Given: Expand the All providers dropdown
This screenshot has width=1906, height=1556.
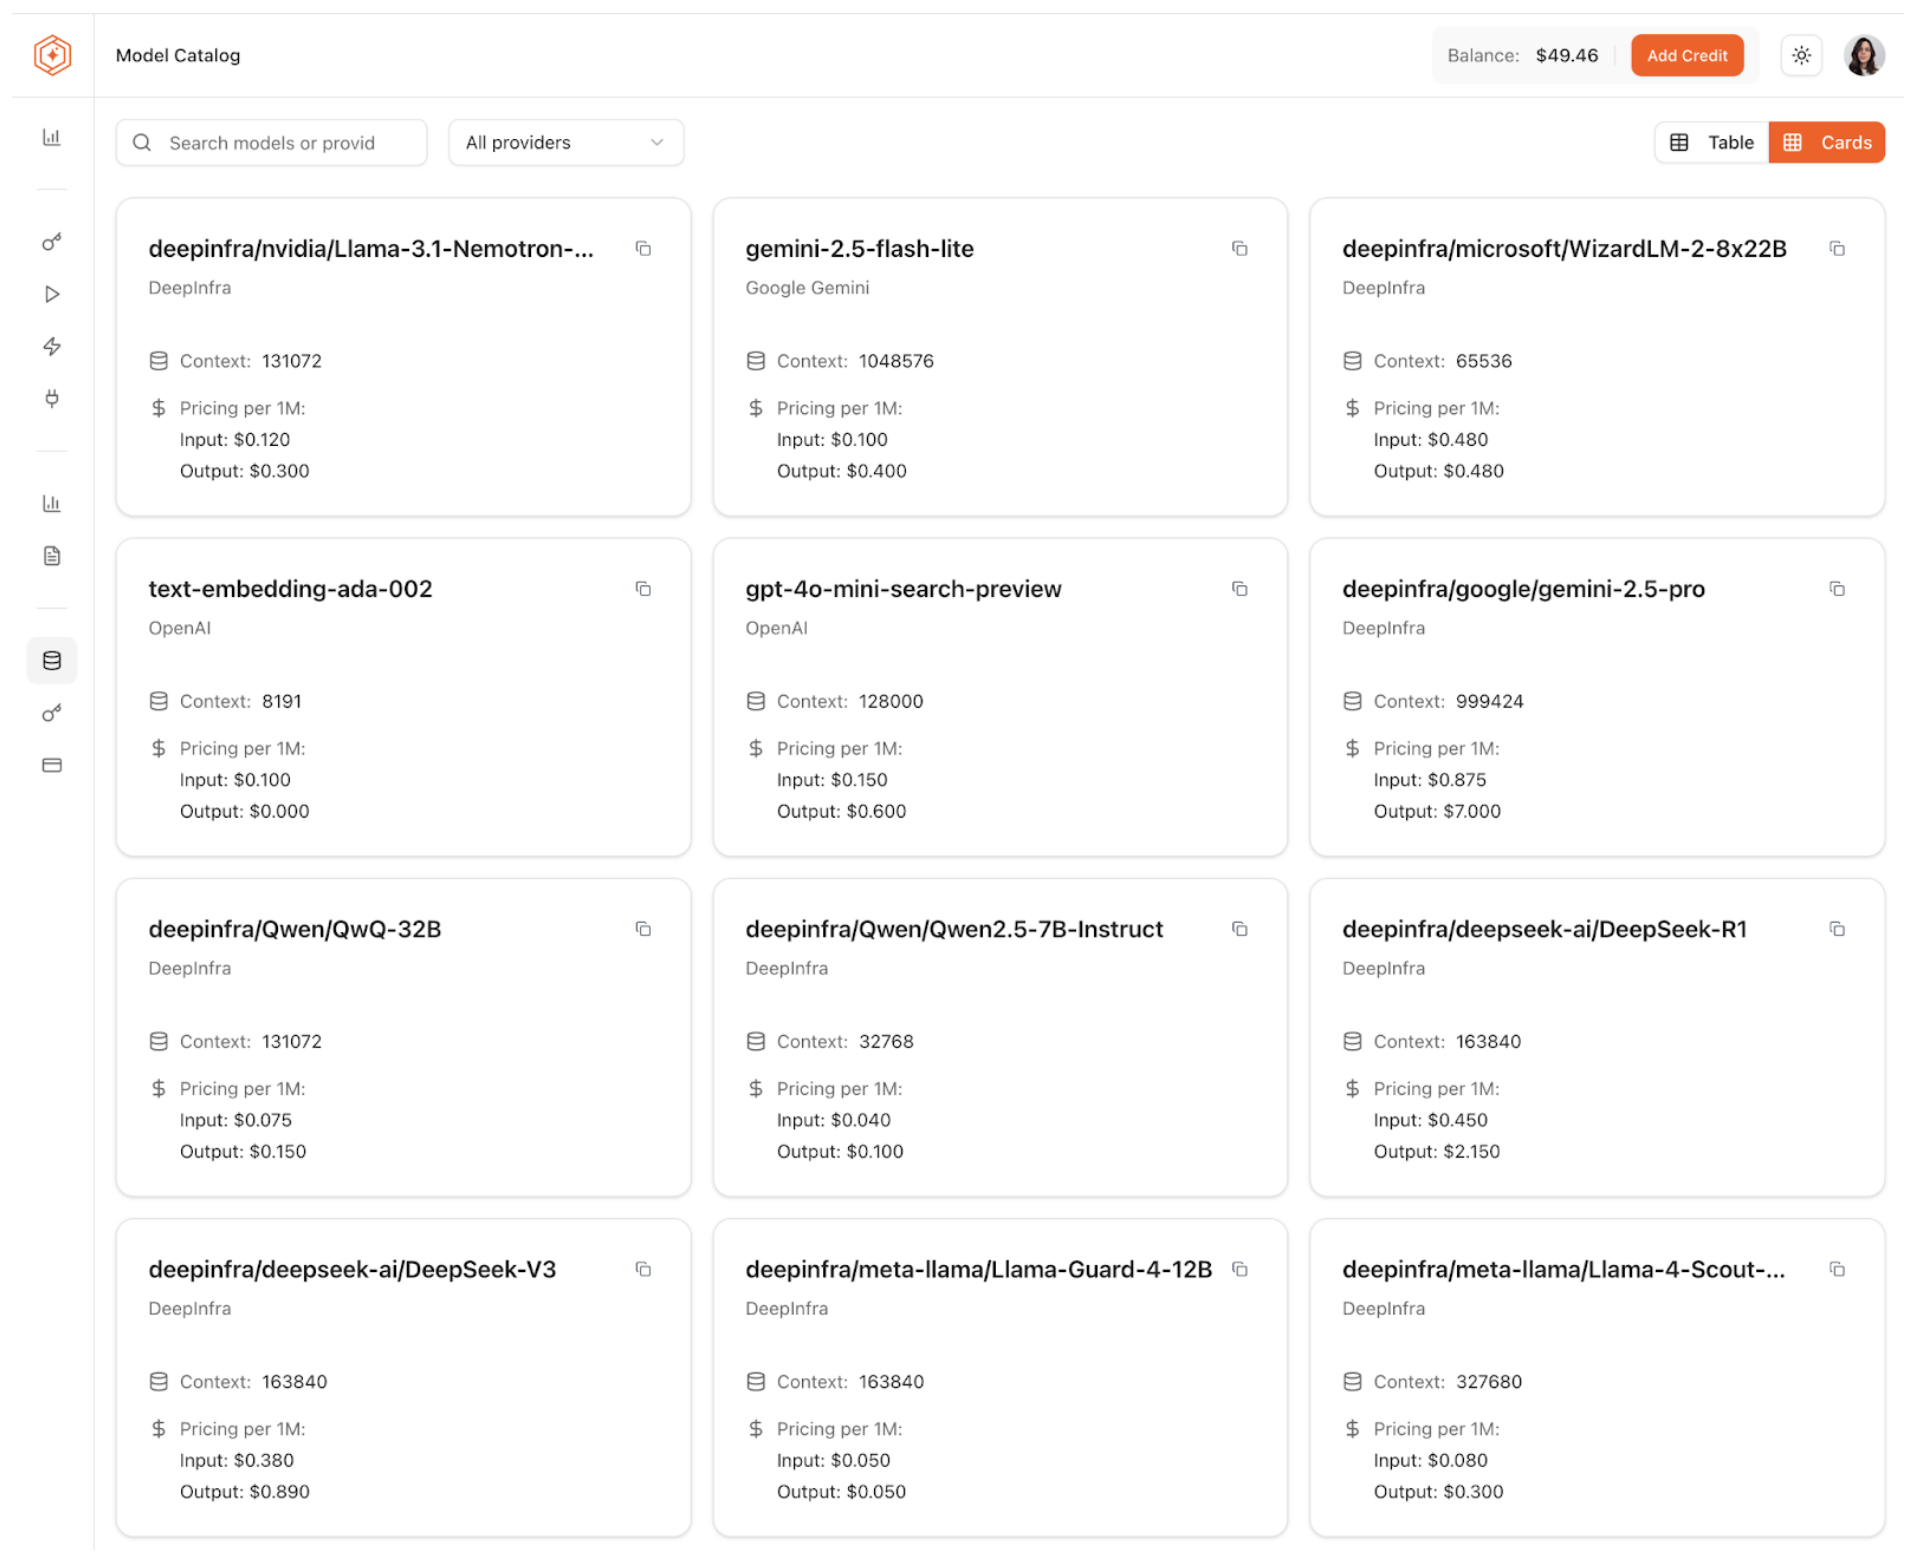Looking at the screenshot, I should pyautogui.click(x=565, y=142).
